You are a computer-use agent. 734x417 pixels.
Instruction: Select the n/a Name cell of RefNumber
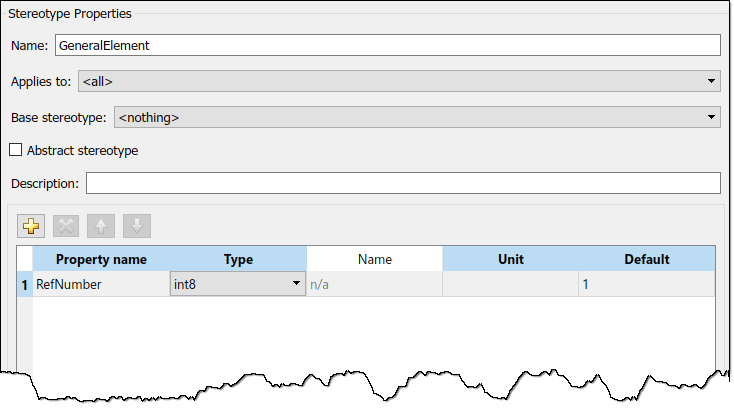[x=374, y=284]
